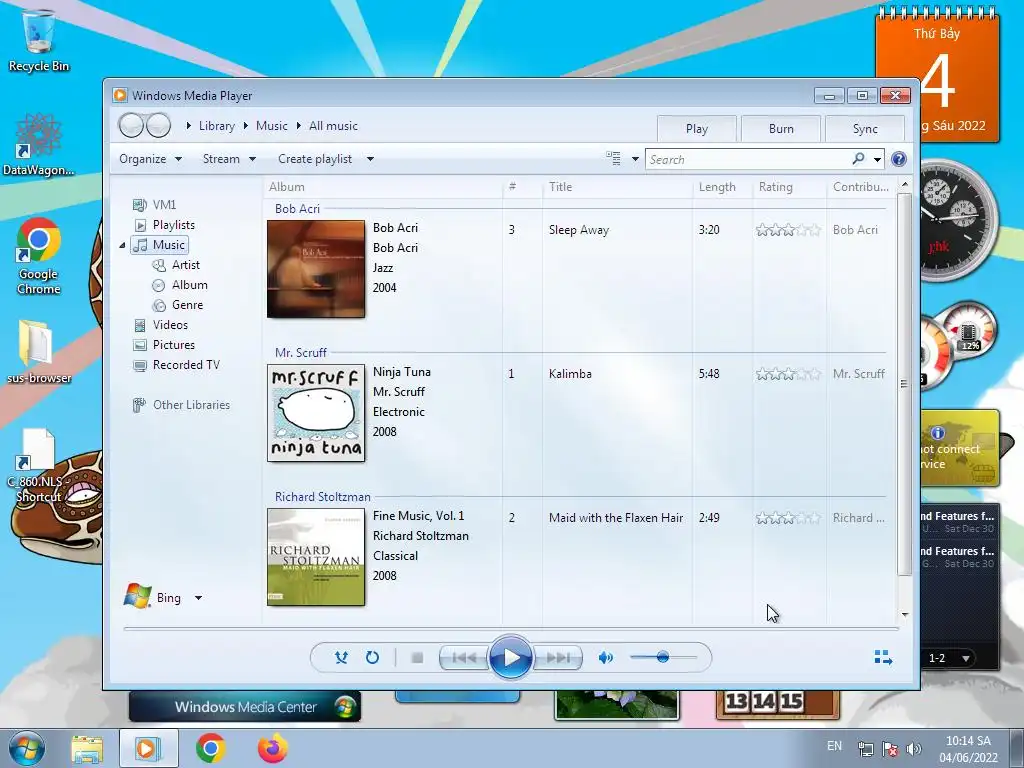Skip to the previous track
This screenshot has height=768, width=1024.
pos(464,658)
